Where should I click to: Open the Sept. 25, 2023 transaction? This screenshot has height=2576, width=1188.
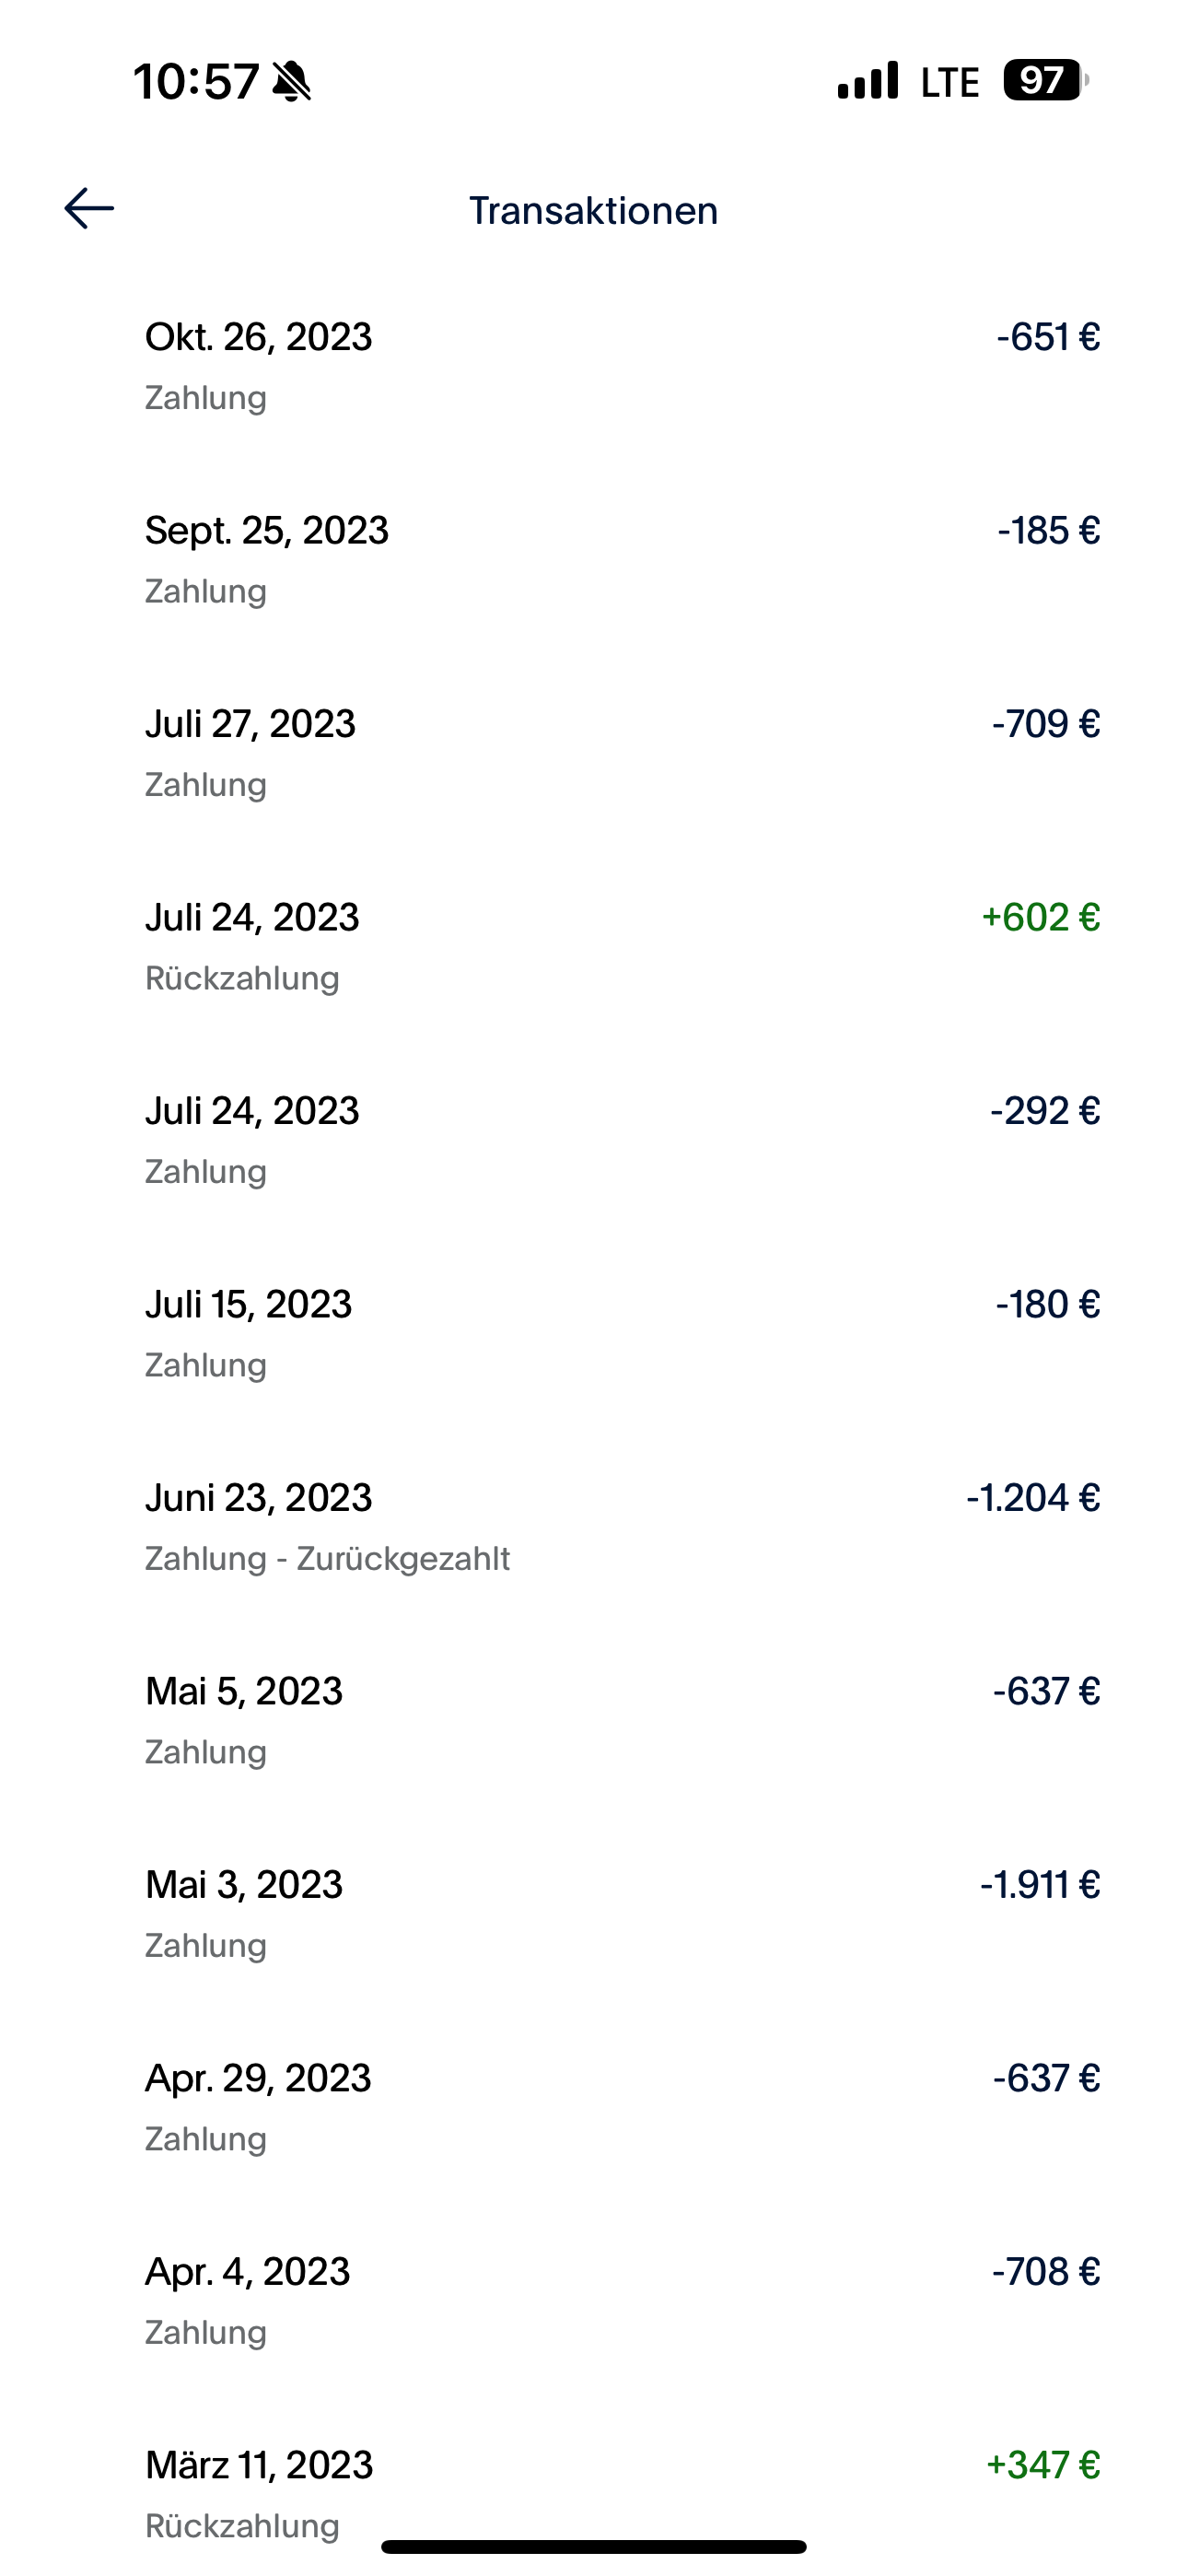620,558
